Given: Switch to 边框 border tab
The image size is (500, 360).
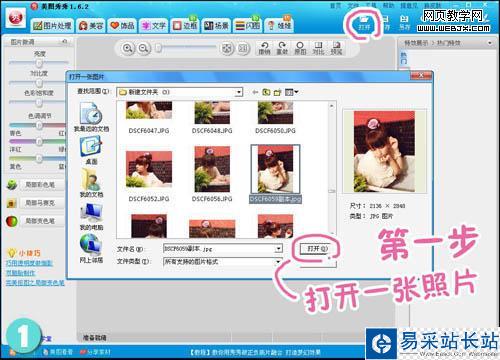Looking at the screenshot, I should 185,25.
